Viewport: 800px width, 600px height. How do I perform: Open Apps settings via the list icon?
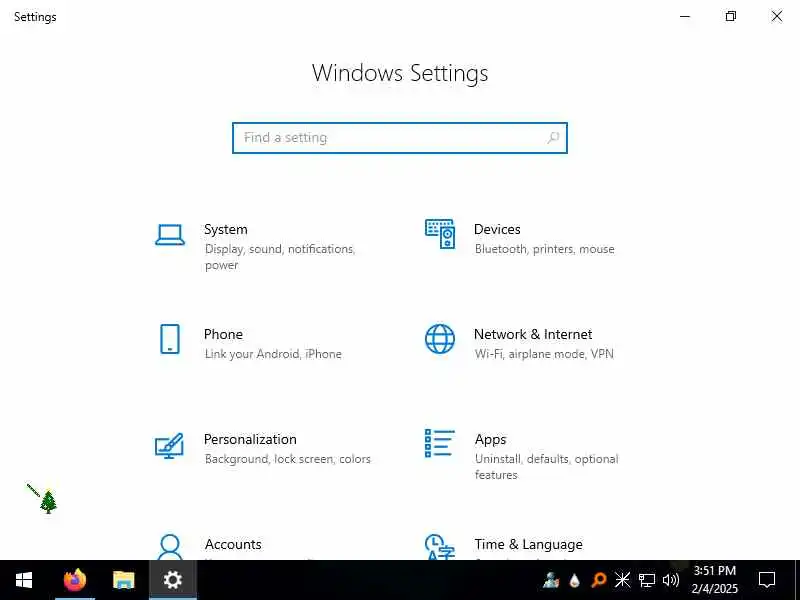pyautogui.click(x=439, y=443)
